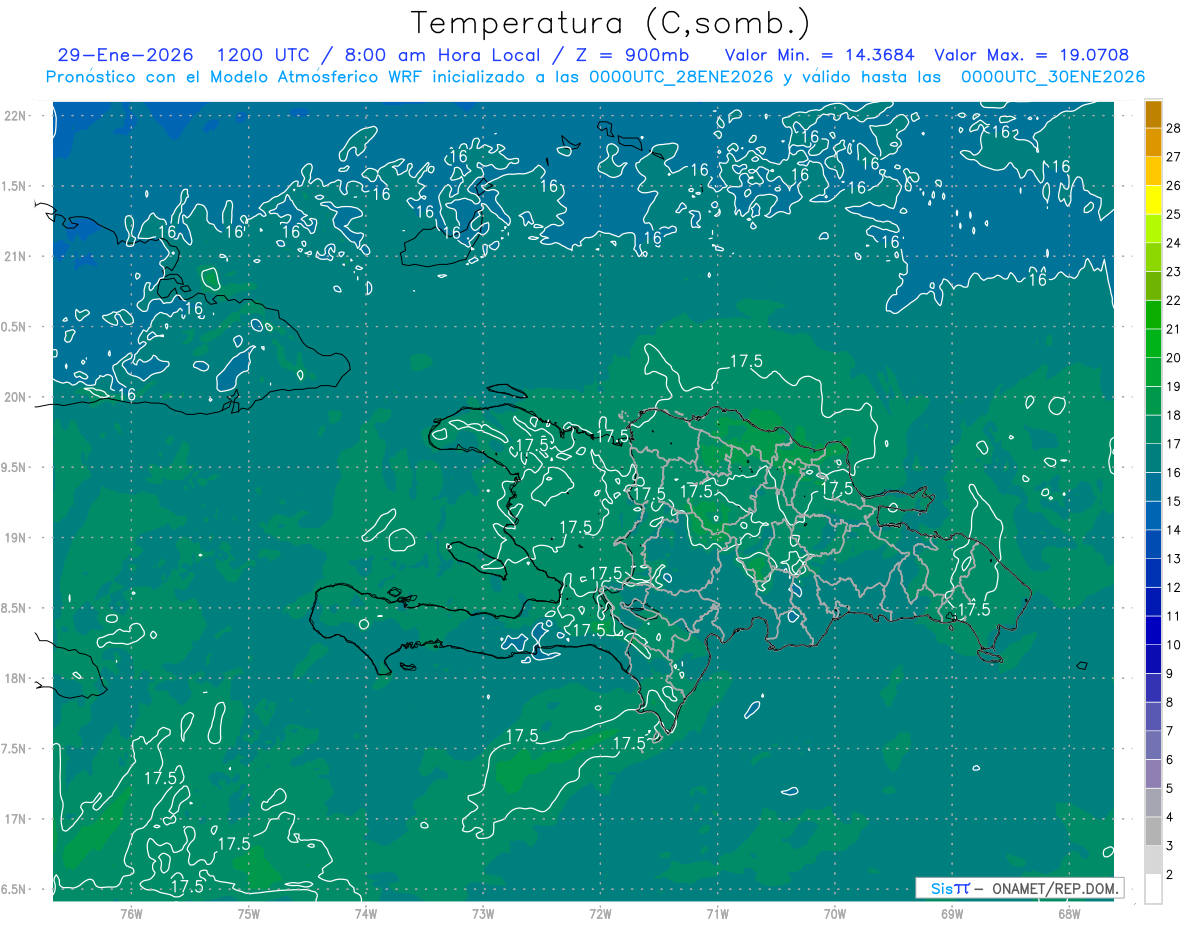Click the '18N' latitude axis label
Viewport: 1200px width, 927px height.
(x=16, y=679)
